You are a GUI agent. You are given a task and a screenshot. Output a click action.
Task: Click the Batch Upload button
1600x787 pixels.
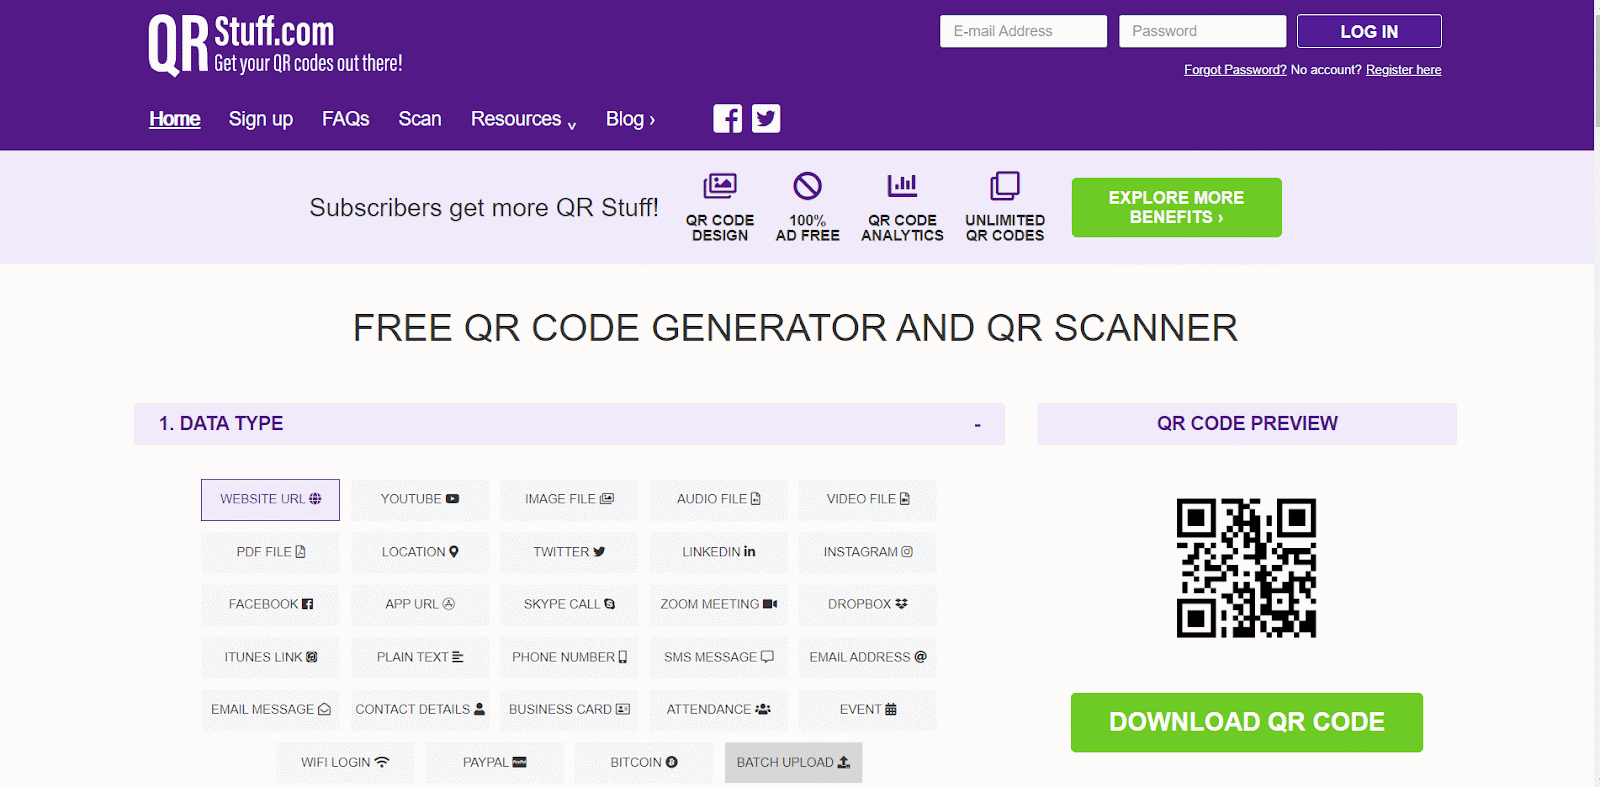(794, 763)
